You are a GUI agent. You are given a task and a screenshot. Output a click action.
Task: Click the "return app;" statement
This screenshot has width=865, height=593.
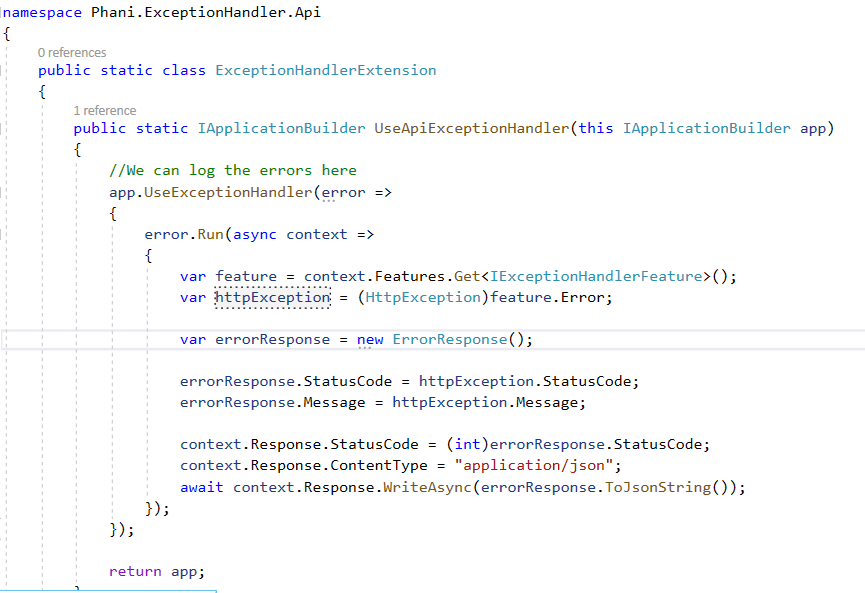156,571
